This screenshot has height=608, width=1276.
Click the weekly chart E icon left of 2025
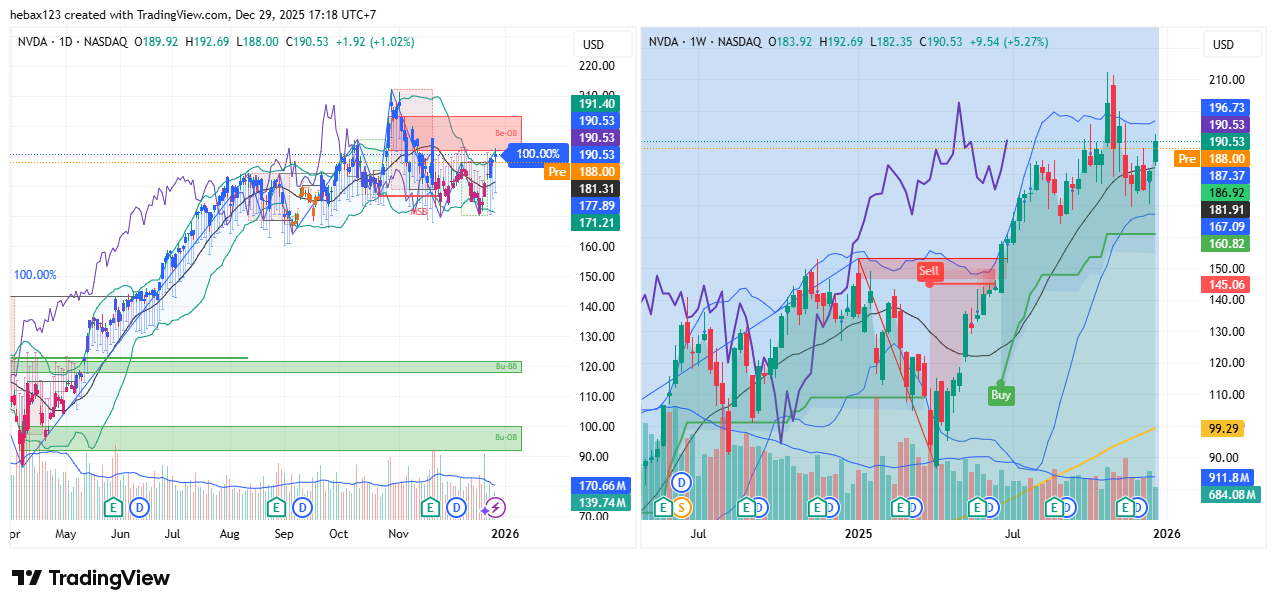[817, 508]
